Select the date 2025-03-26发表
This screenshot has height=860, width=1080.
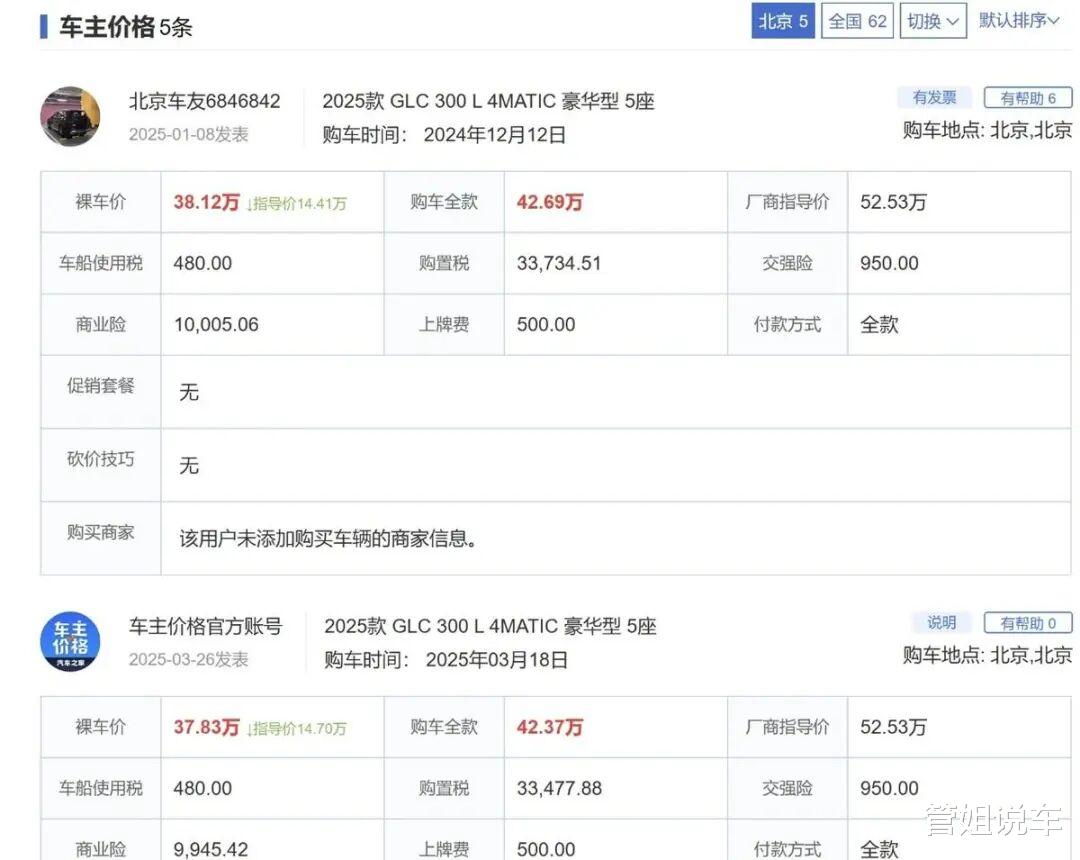(x=189, y=660)
